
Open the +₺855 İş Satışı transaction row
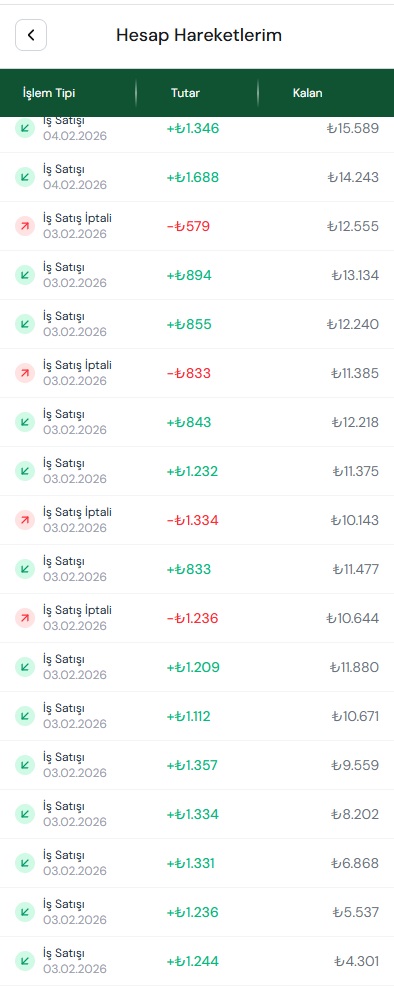197,324
